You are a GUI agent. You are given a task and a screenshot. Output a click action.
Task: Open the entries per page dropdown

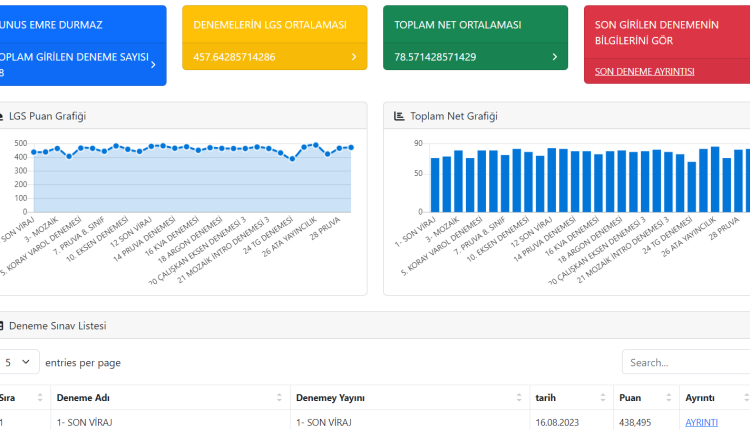[x=20, y=362]
